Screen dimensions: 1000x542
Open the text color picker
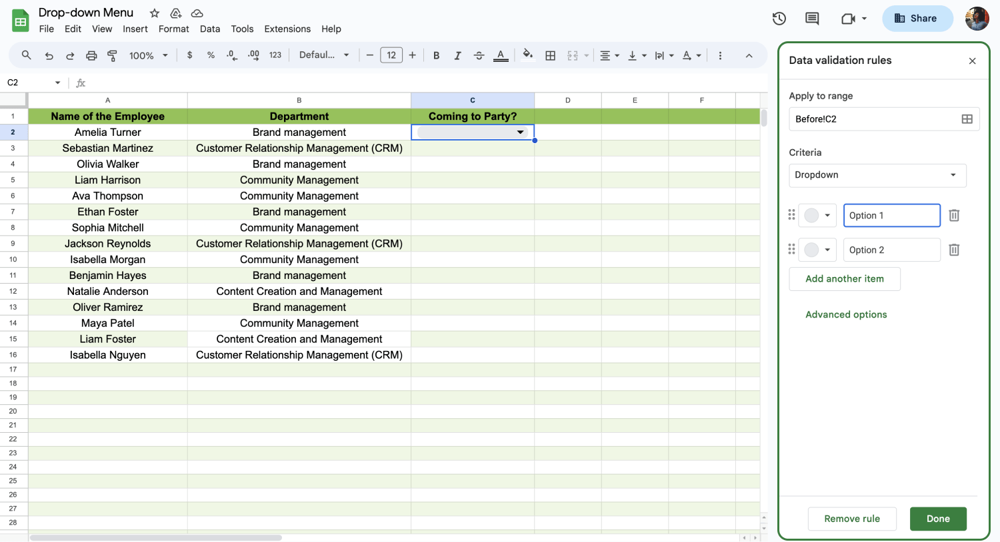tap(501, 55)
